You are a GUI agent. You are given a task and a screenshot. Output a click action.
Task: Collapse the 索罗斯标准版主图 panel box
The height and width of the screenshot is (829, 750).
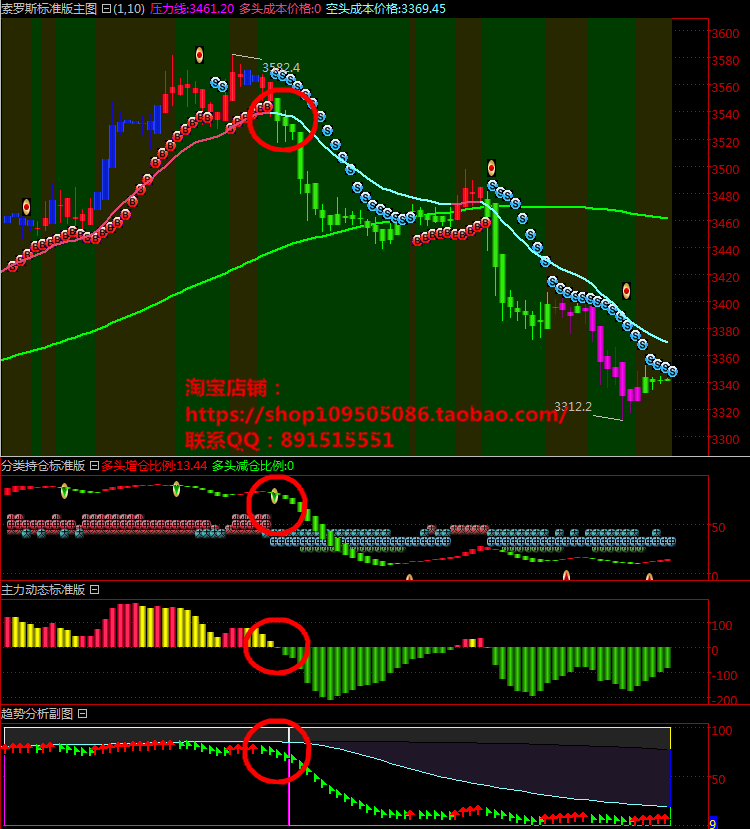(x=106, y=9)
